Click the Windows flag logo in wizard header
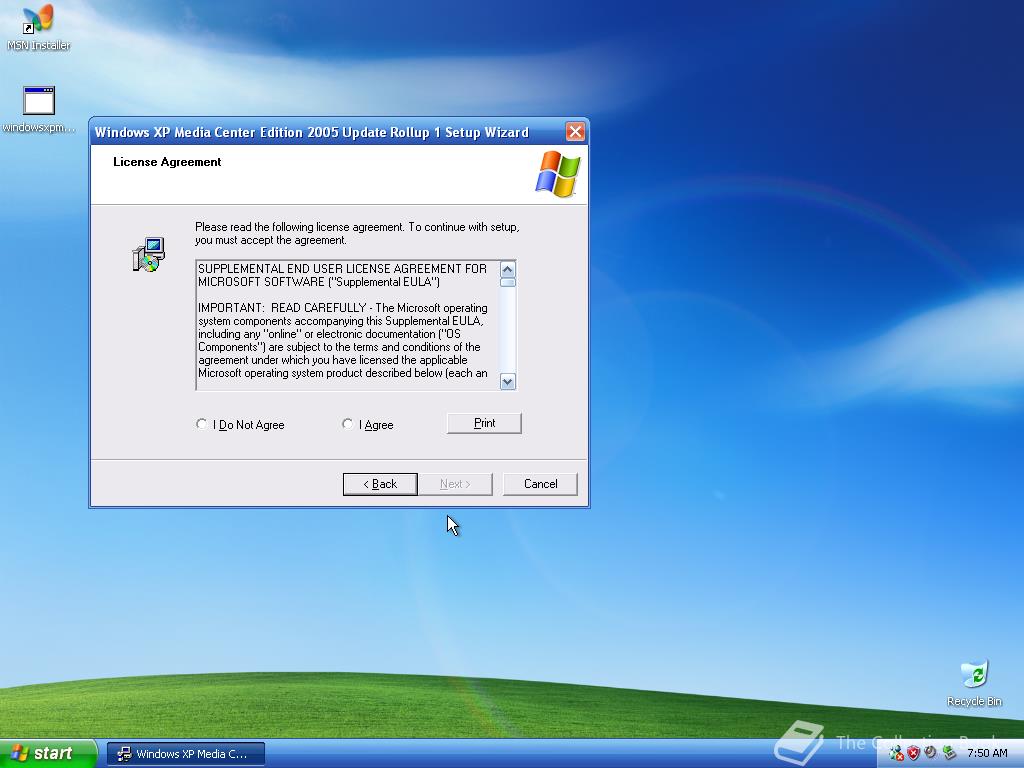The width and height of the screenshot is (1024, 768). click(558, 174)
